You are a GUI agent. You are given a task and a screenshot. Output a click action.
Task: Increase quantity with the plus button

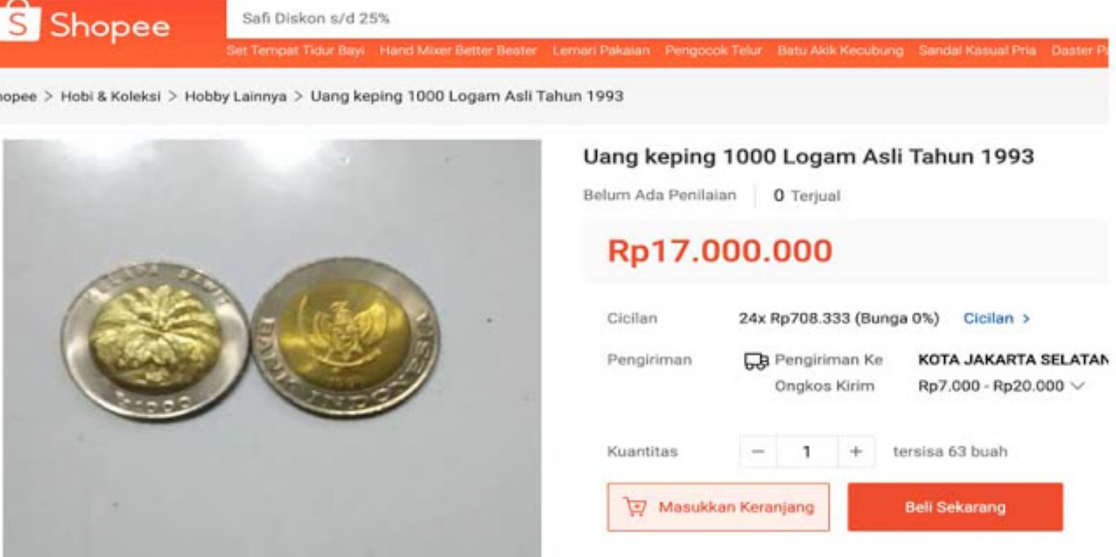pyautogui.click(x=856, y=452)
